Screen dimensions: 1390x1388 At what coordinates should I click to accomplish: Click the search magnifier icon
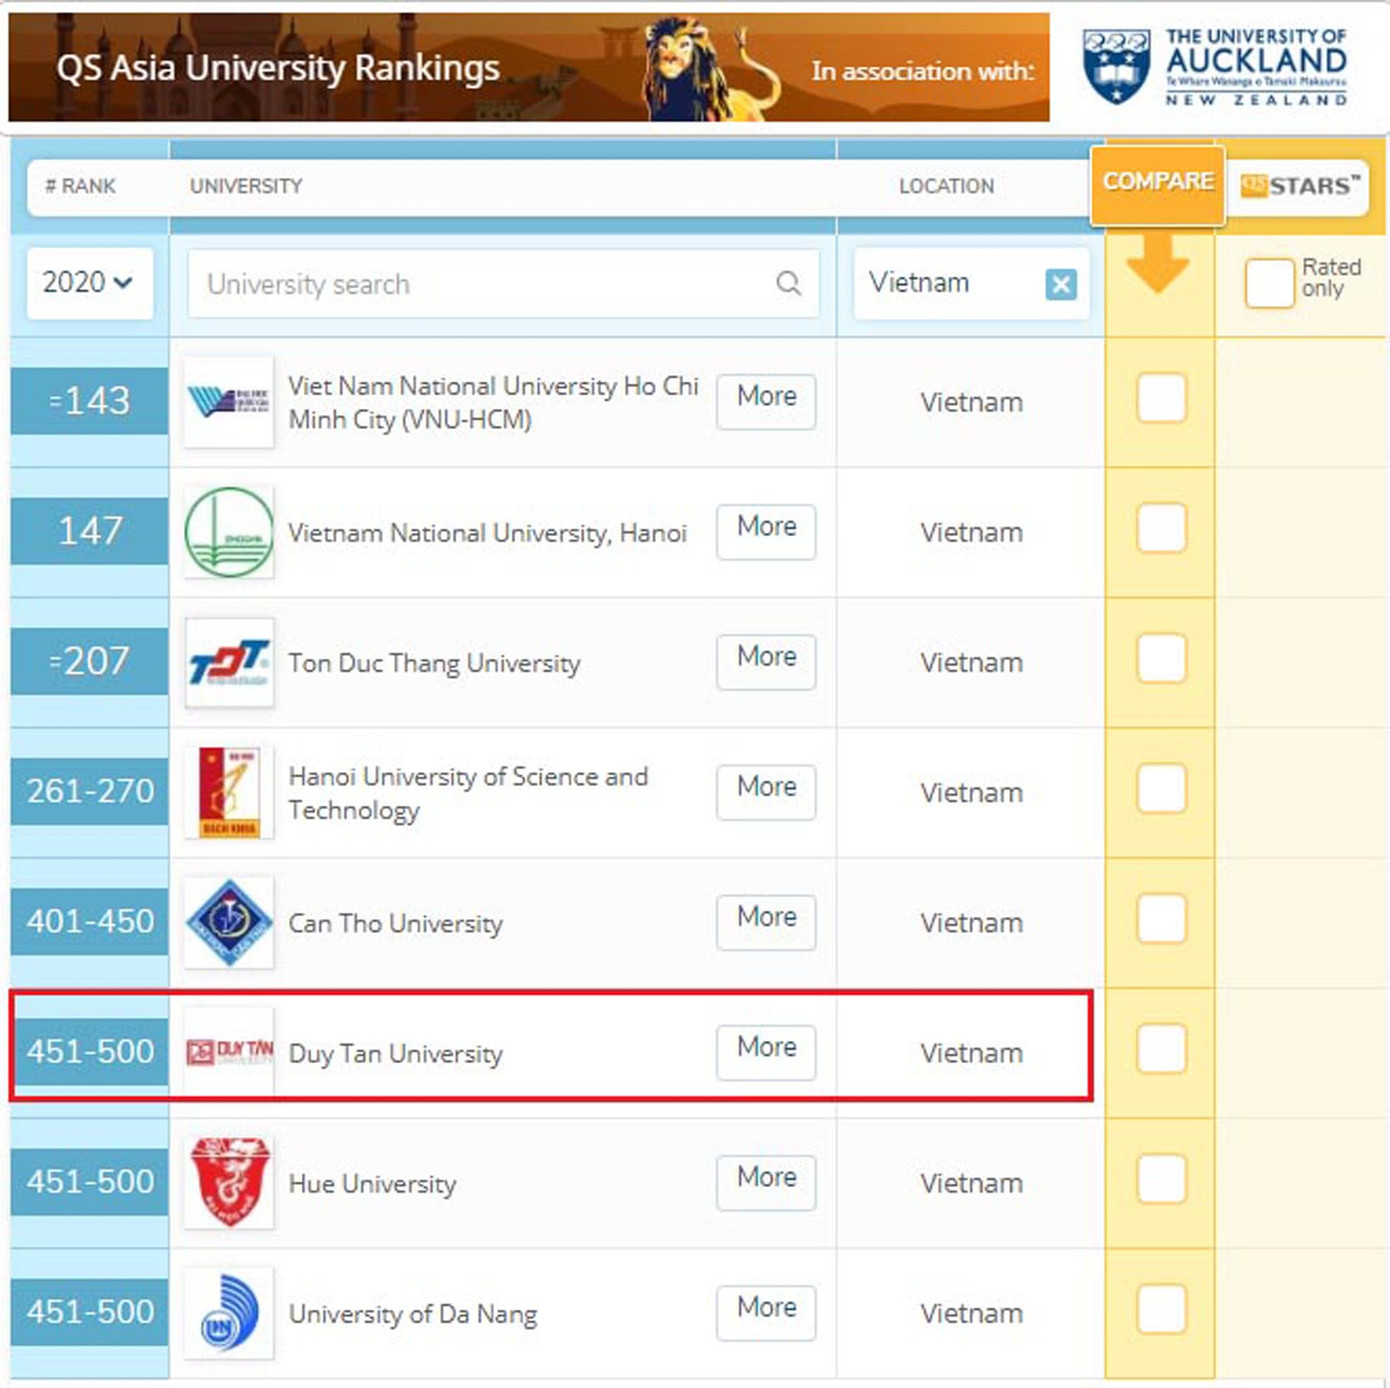coord(789,284)
